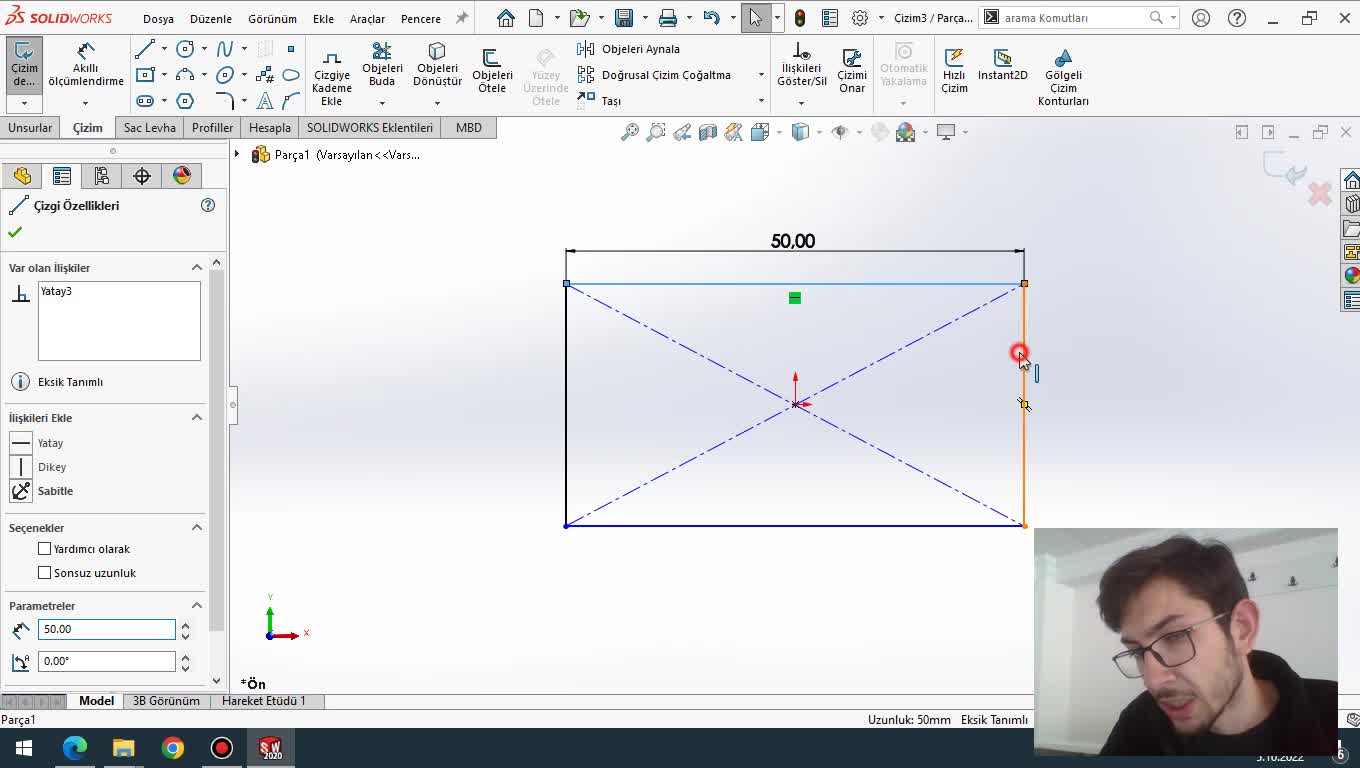Click the arama Komutları search box
Viewport: 1360px width, 768px height.
coord(1073,18)
